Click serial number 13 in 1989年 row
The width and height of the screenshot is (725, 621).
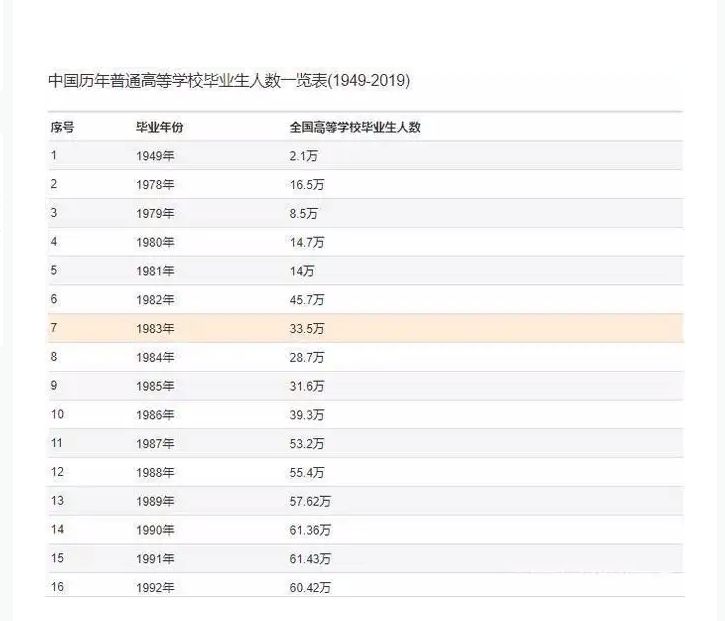tap(57, 500)
